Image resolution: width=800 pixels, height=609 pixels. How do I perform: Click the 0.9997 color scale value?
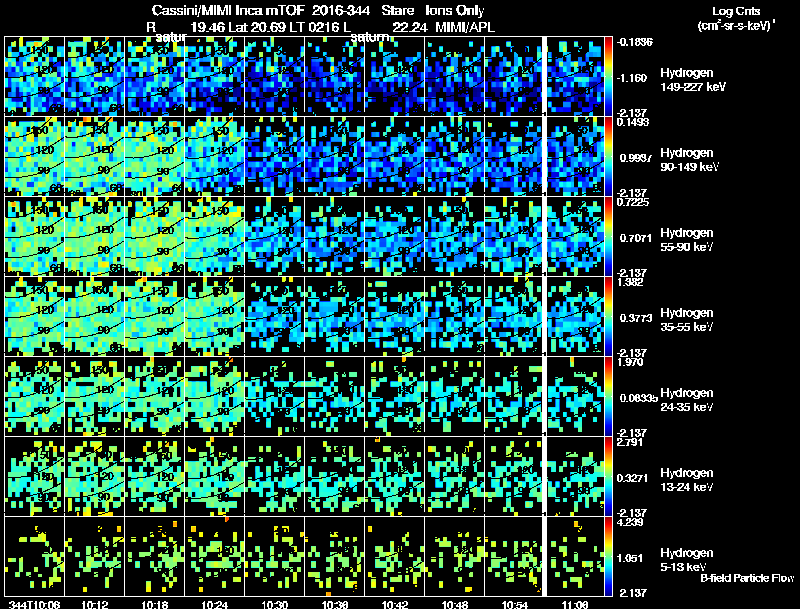(636, 158)
